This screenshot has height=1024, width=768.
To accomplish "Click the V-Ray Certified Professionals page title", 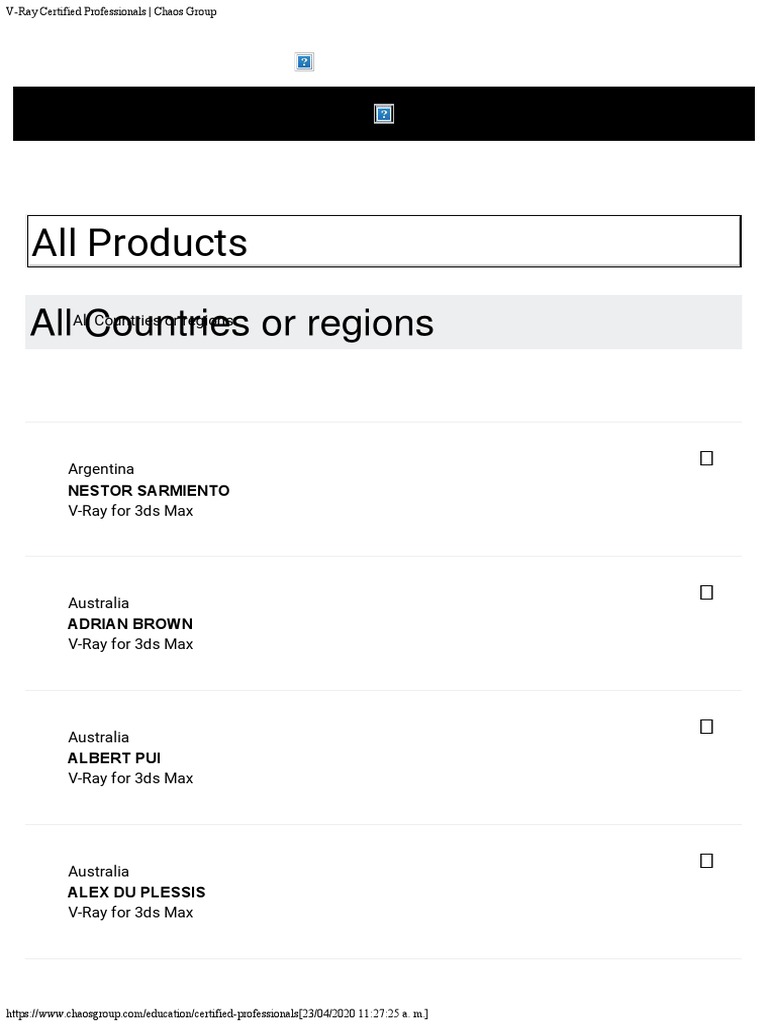I will point(111,11).
